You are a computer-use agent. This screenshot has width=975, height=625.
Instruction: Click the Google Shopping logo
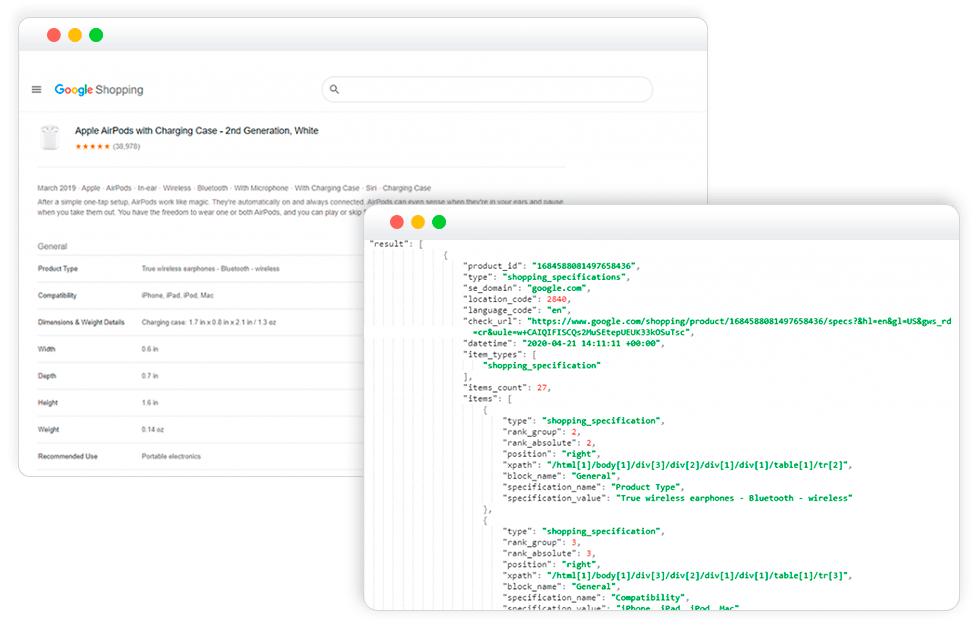[x=99, y=90]
